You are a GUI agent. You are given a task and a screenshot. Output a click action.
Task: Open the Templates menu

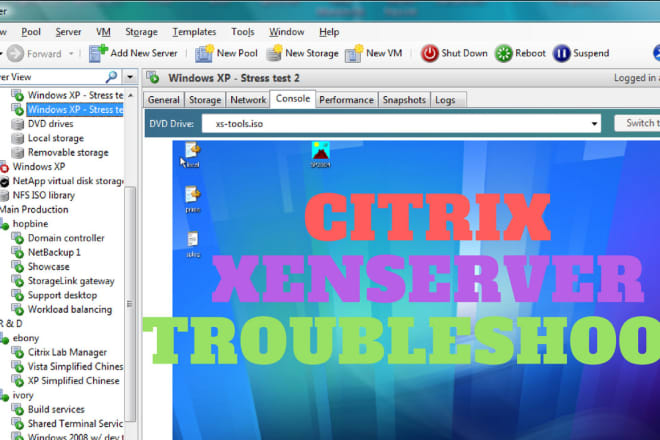coord(194,32)
